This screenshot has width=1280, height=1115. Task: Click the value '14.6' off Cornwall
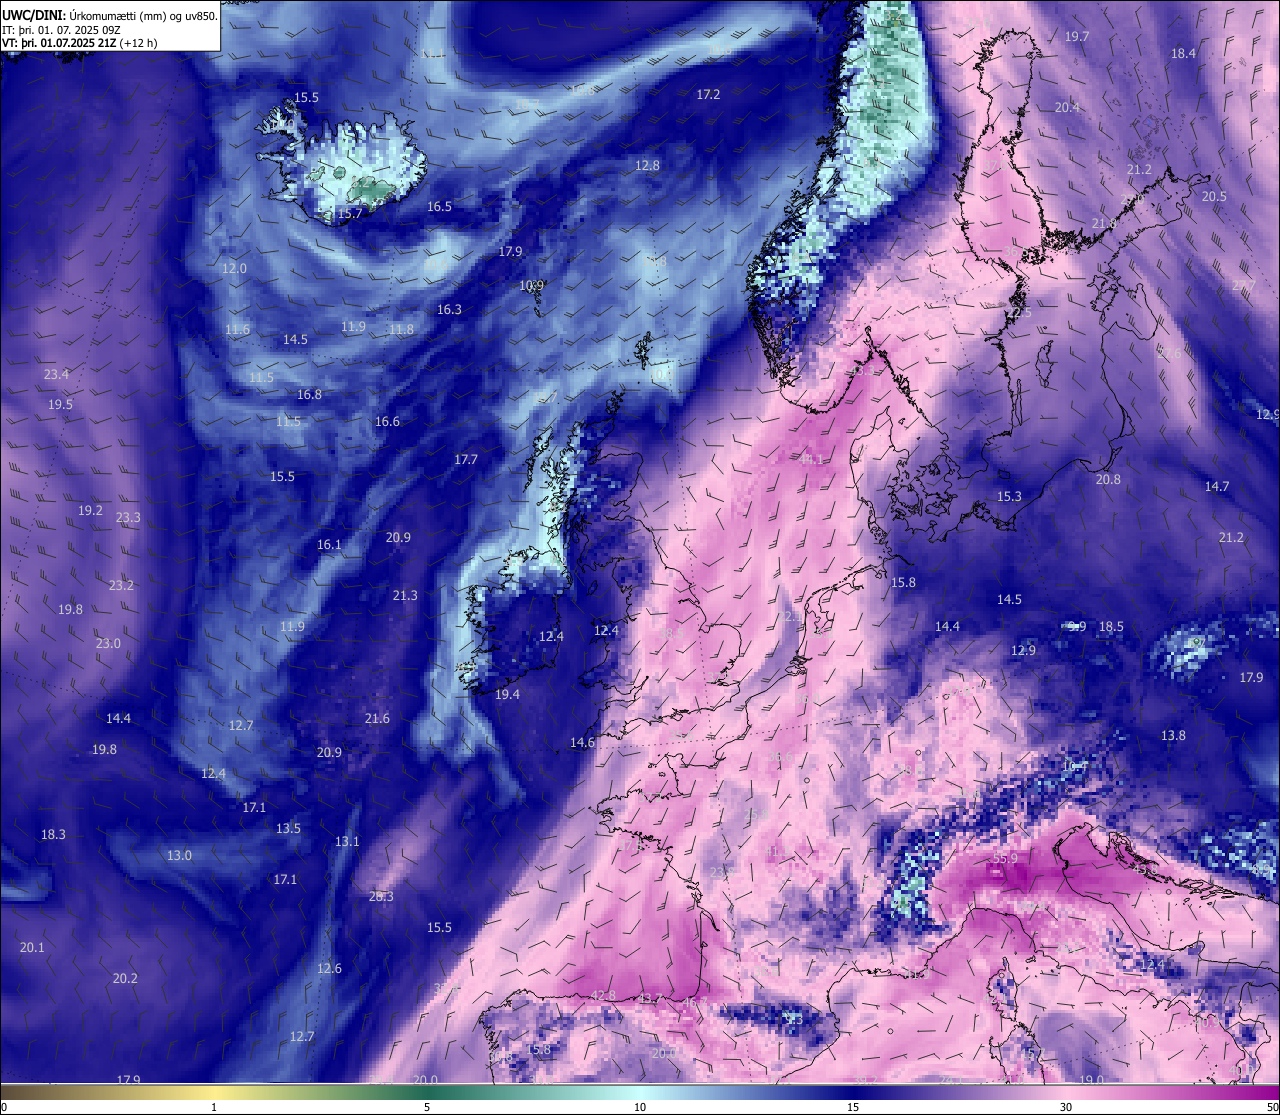582,742
